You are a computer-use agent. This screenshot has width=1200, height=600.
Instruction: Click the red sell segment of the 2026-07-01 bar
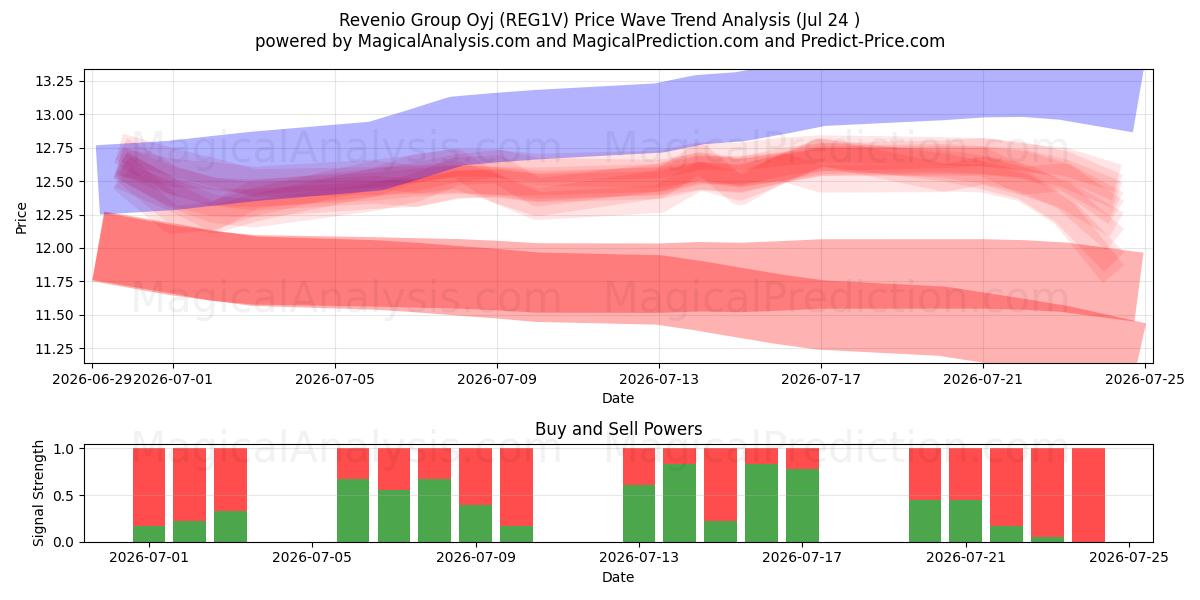[149, 487]
